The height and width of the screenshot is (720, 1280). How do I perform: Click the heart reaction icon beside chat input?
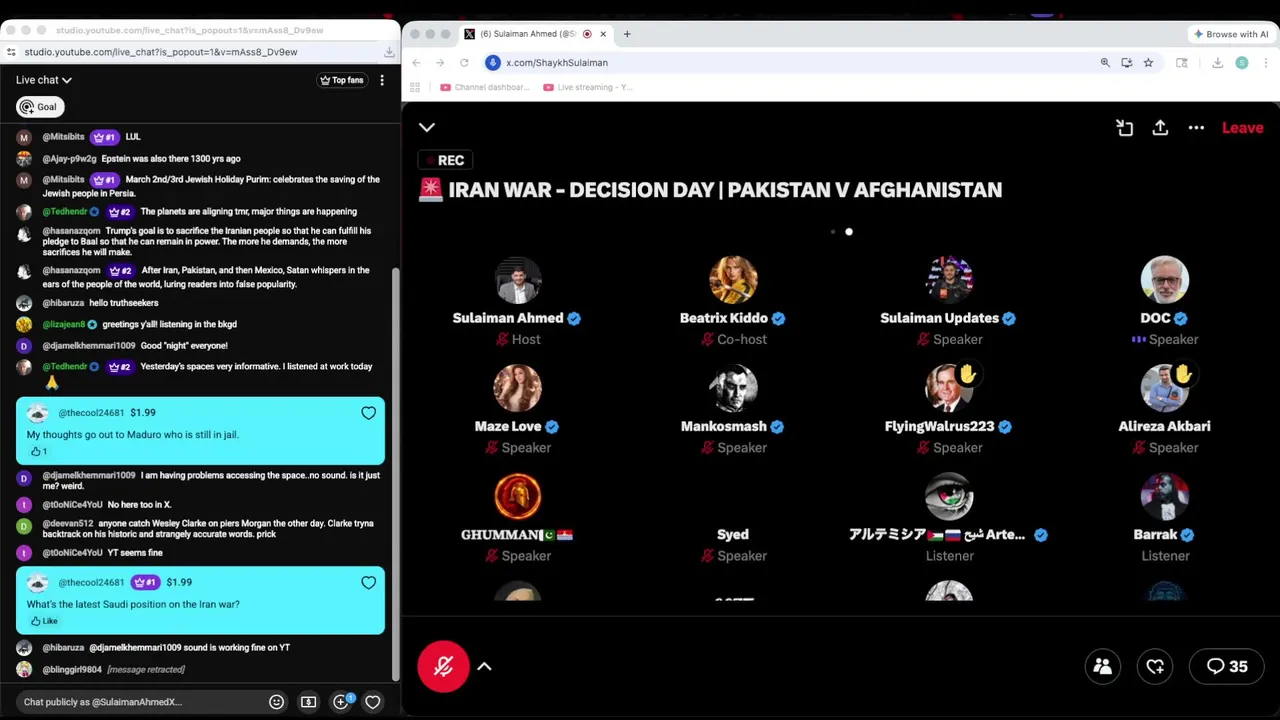coord(372,702)
